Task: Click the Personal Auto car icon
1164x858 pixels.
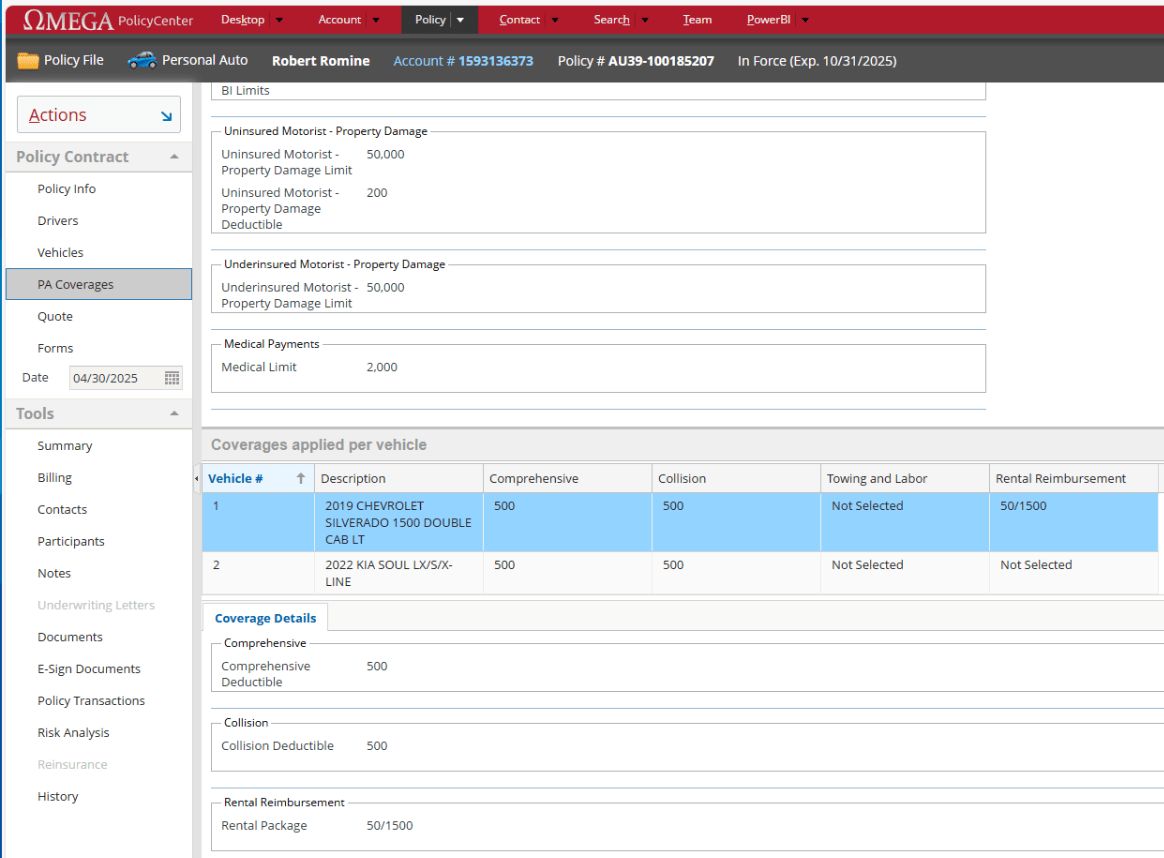Action: tap(142, 60)
